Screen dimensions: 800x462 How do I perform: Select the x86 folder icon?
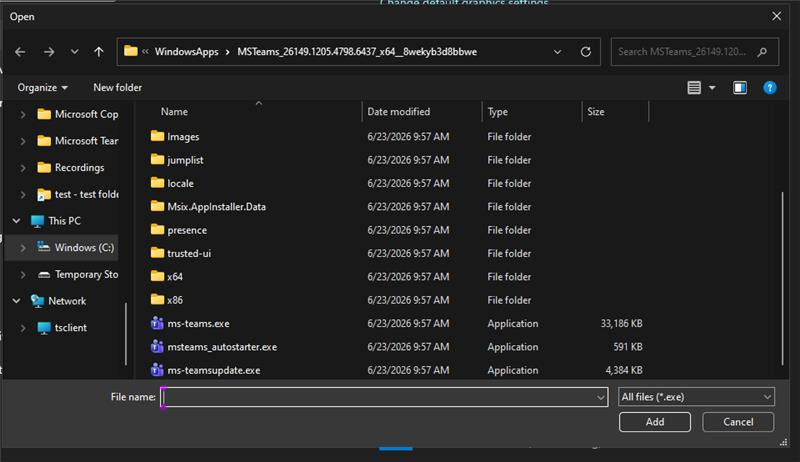157,299
